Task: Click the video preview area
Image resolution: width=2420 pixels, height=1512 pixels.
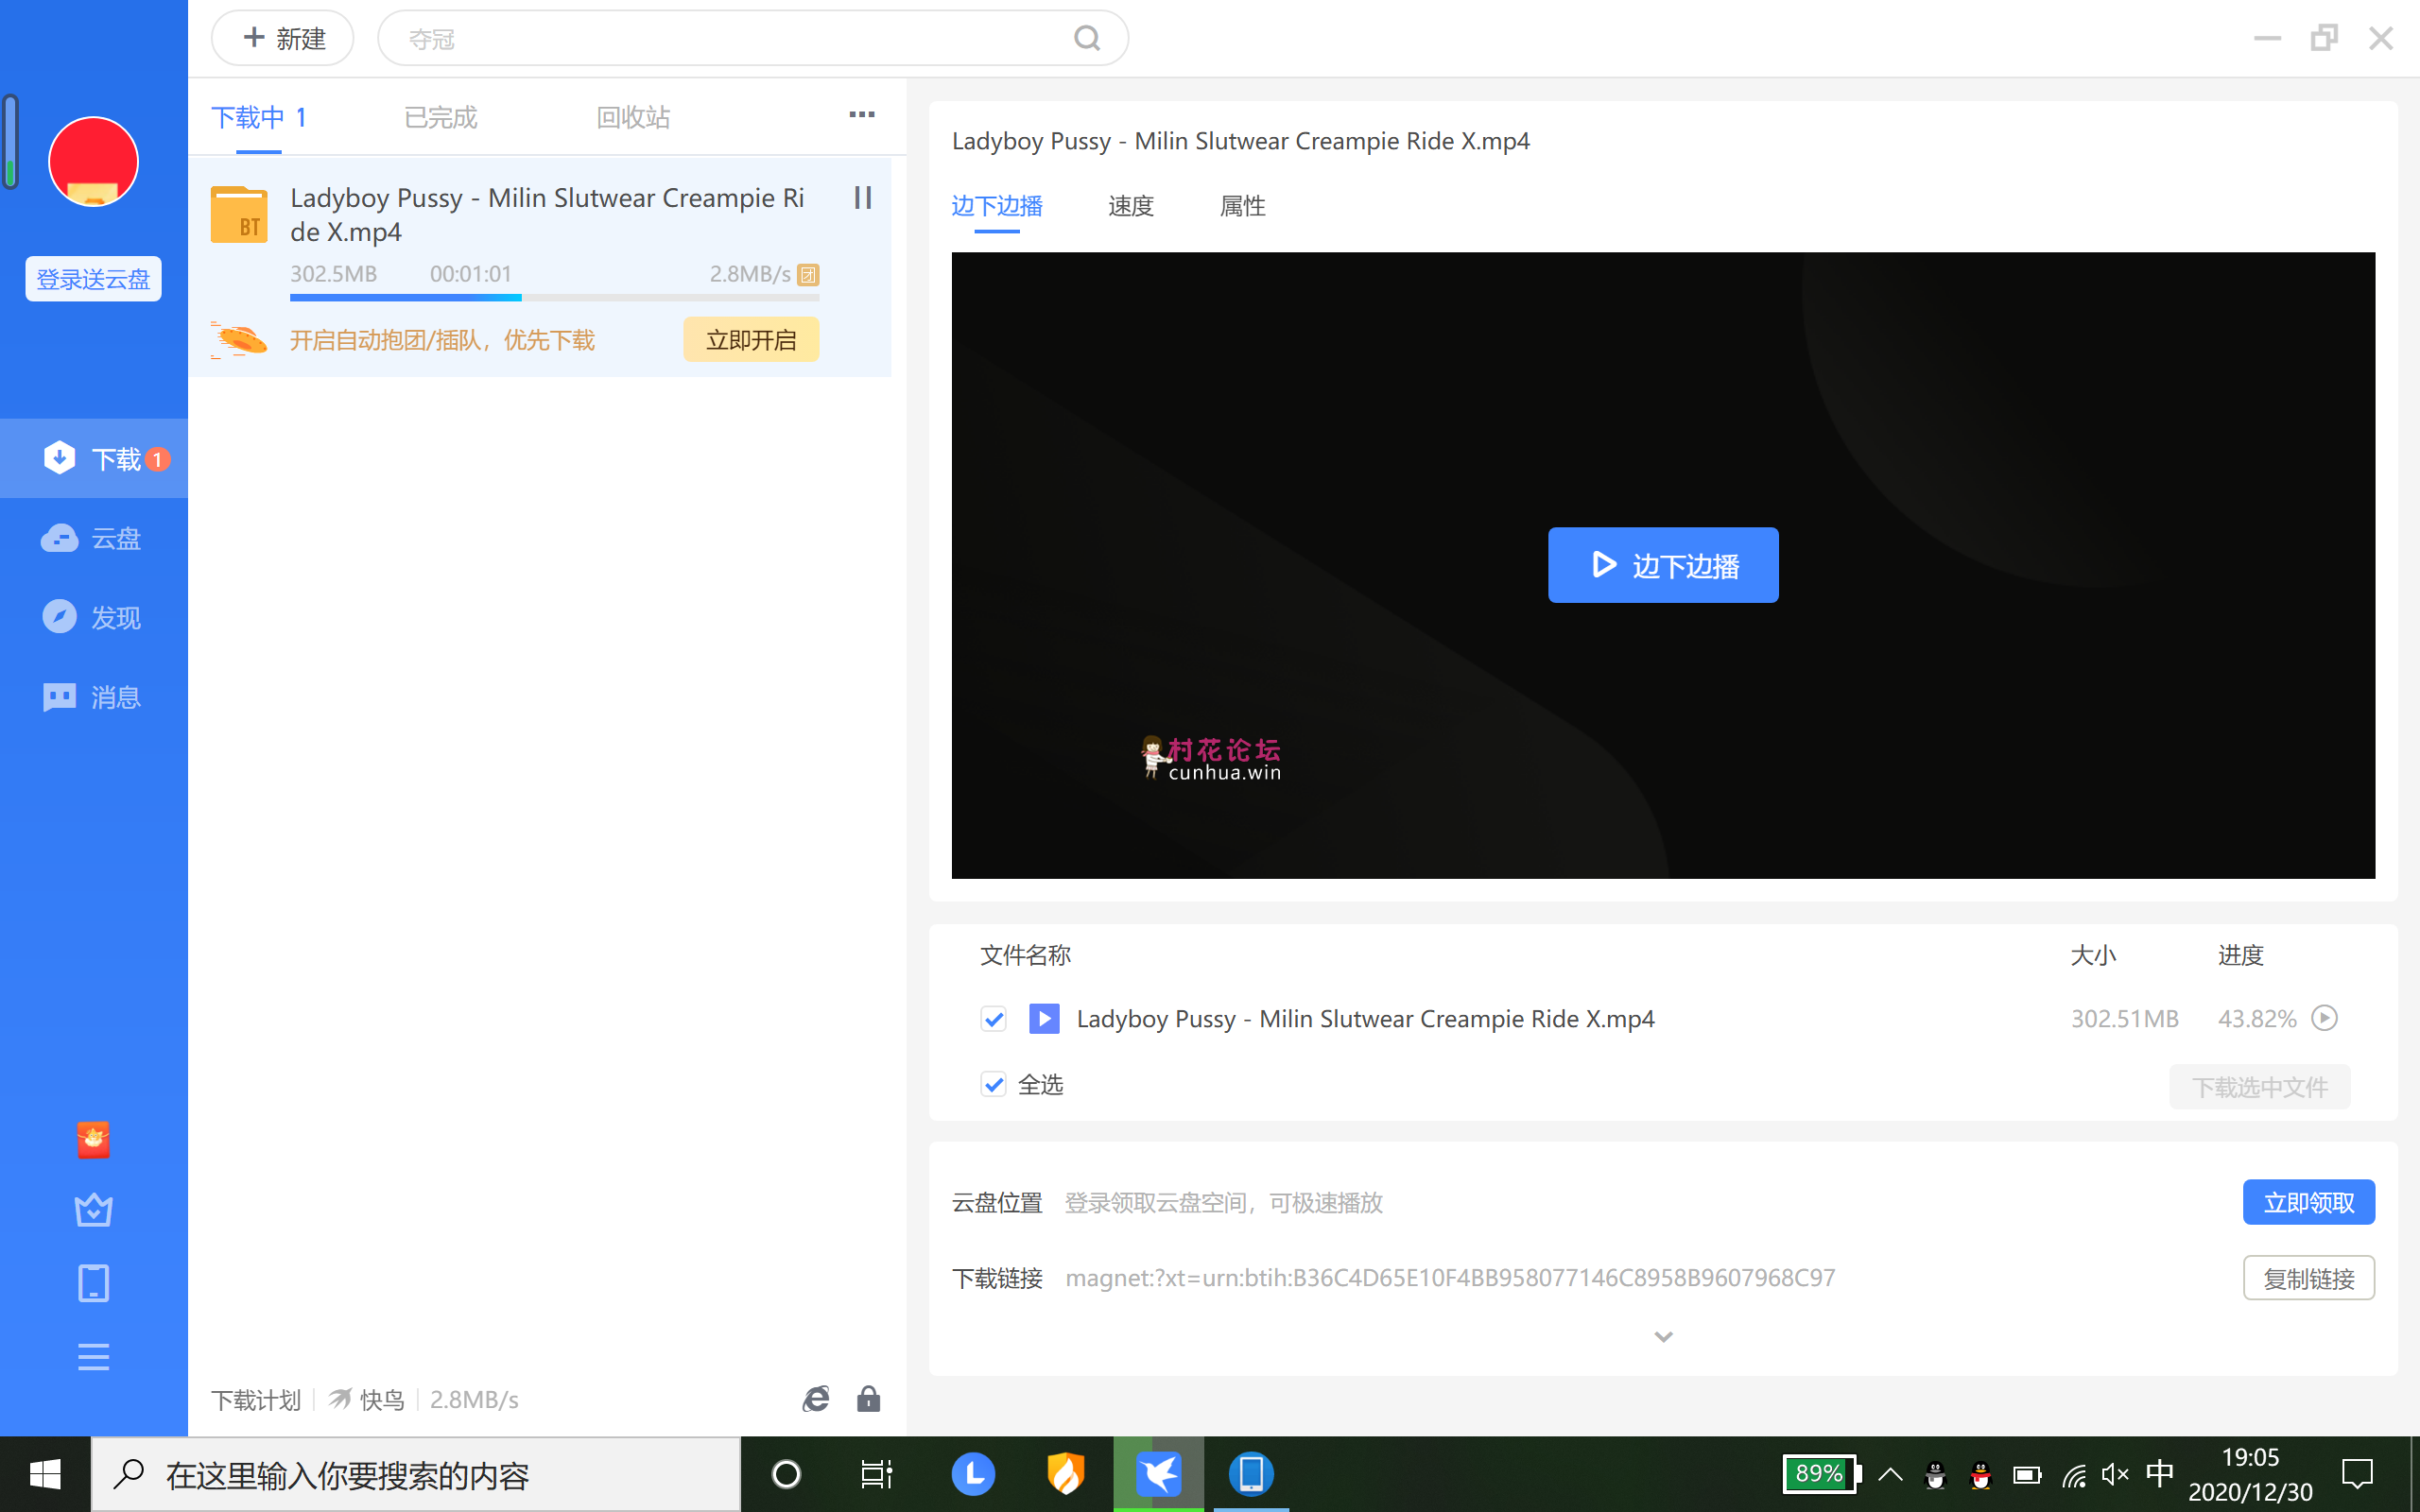Action: point(1663,565)
